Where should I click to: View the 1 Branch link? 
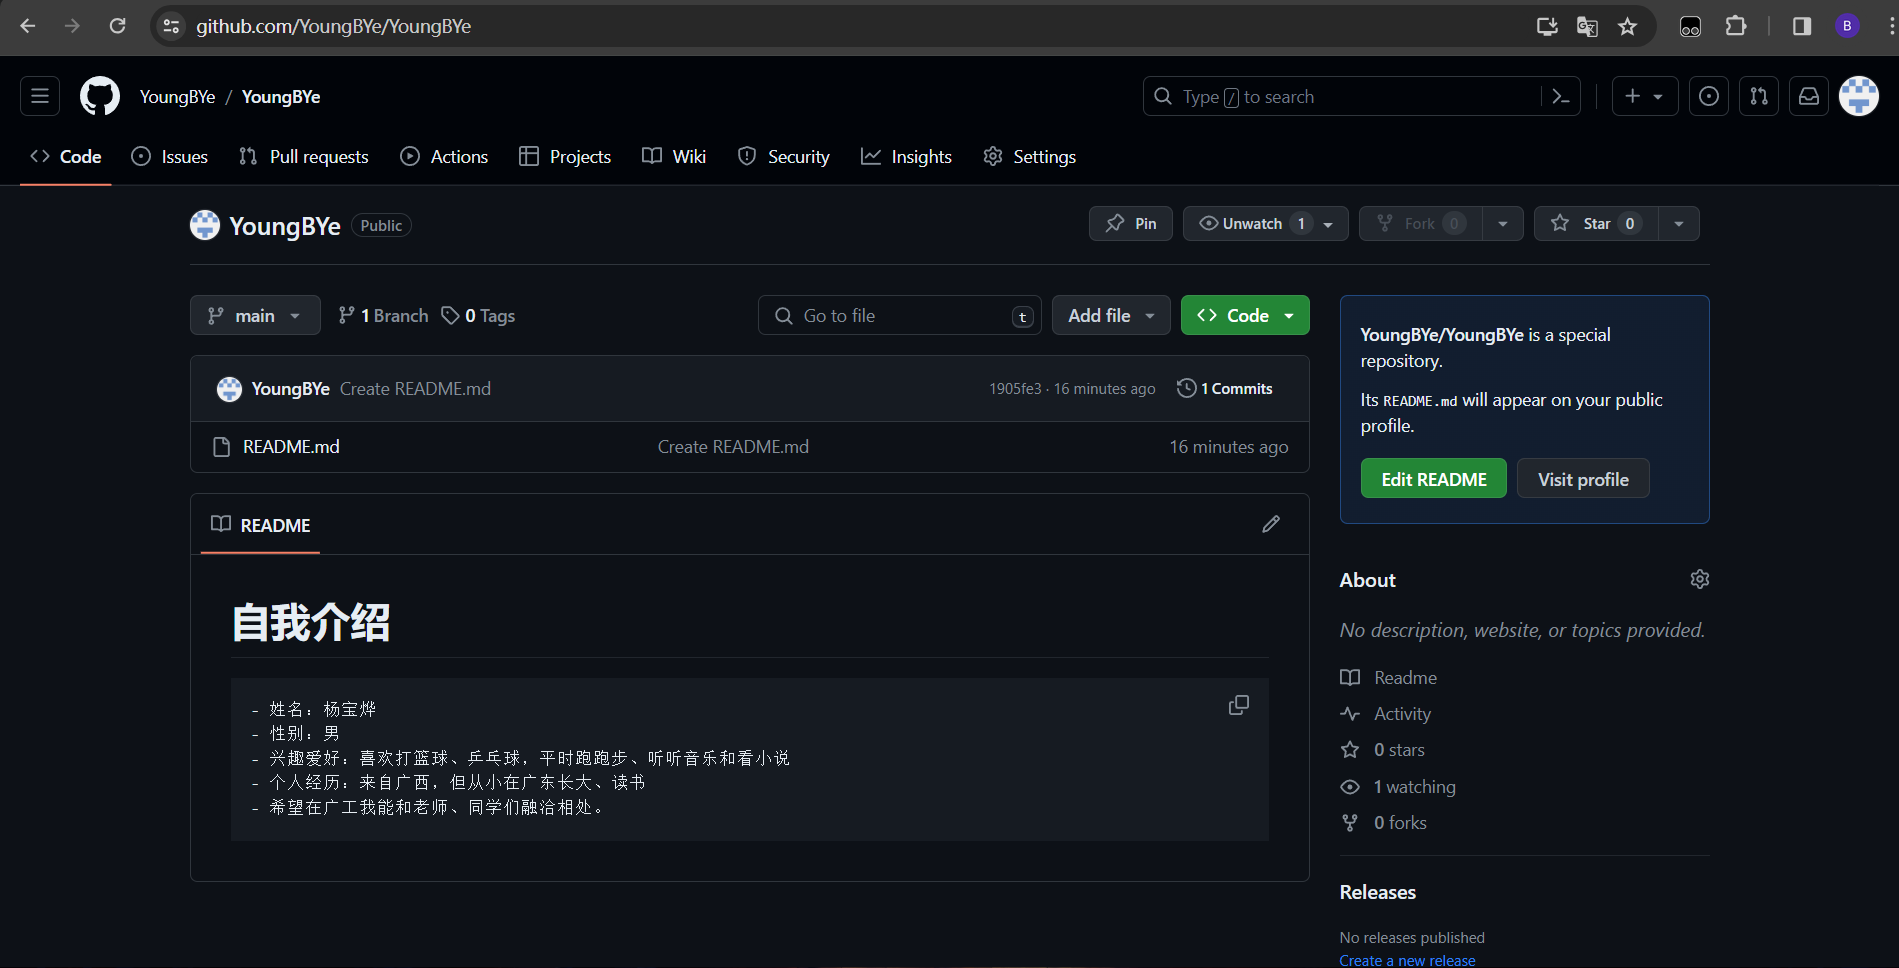(x=383, y=316)
